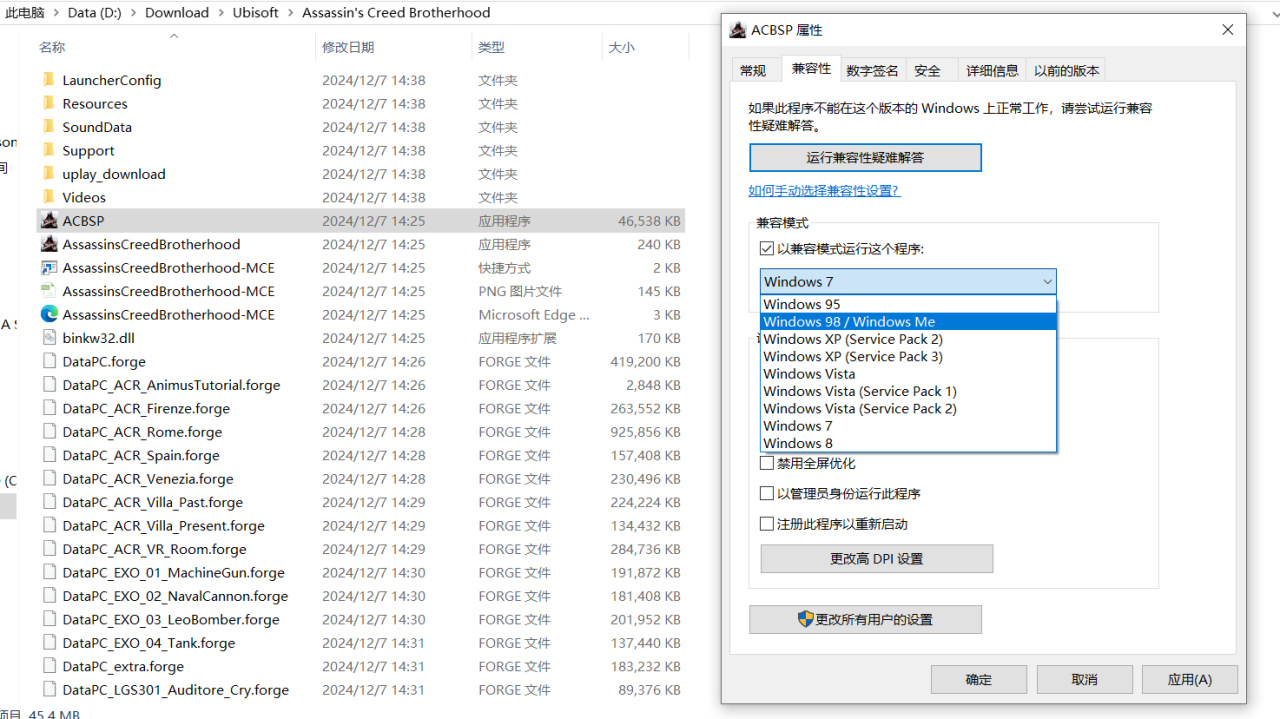Screen dimensions: 1280x719
Task: Sort files by 类型 column header
Action: click(x=537, y=47)
